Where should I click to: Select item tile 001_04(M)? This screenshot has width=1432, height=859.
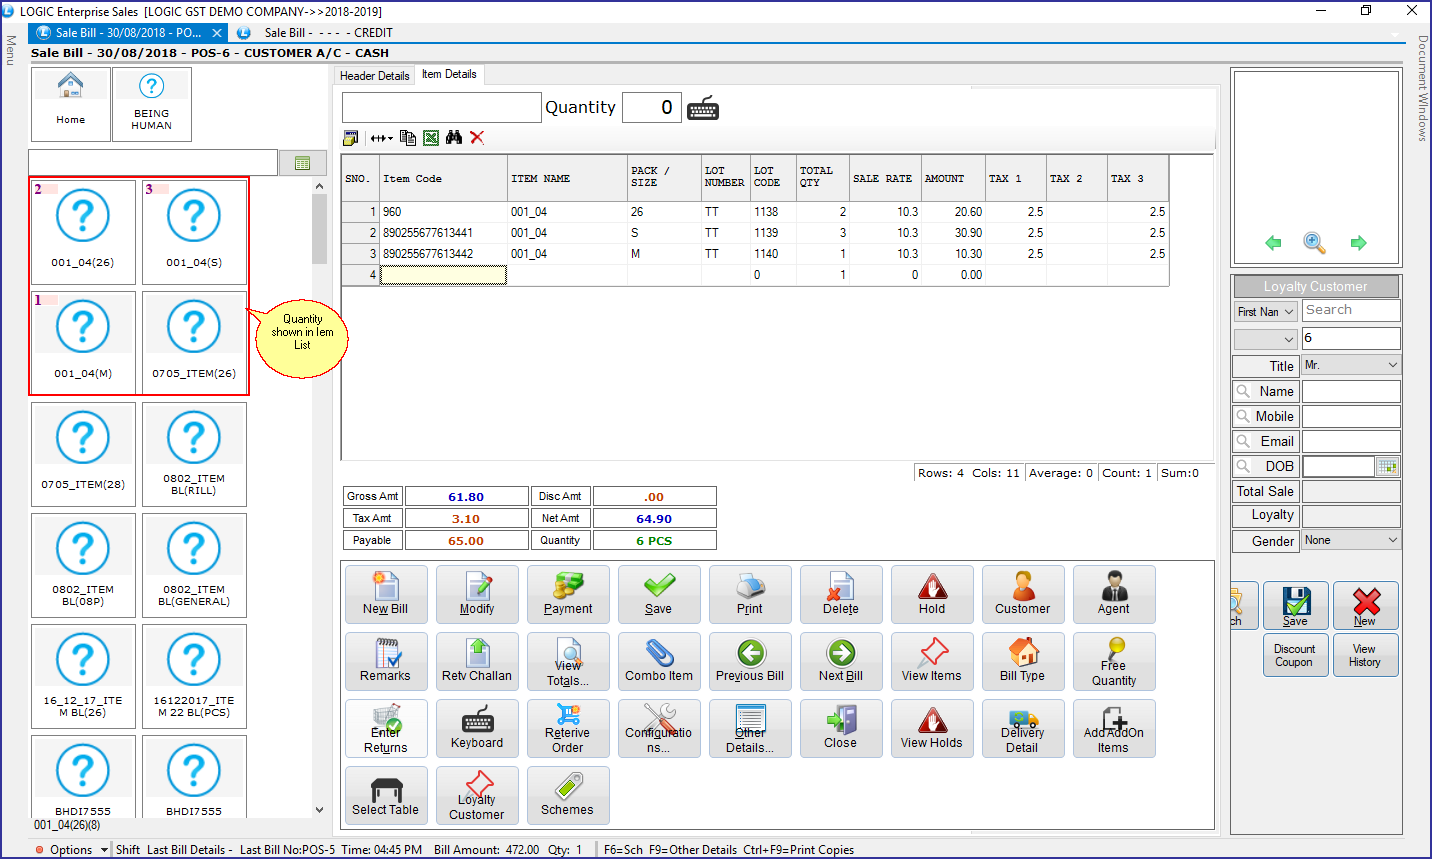(x=83, y=343)
